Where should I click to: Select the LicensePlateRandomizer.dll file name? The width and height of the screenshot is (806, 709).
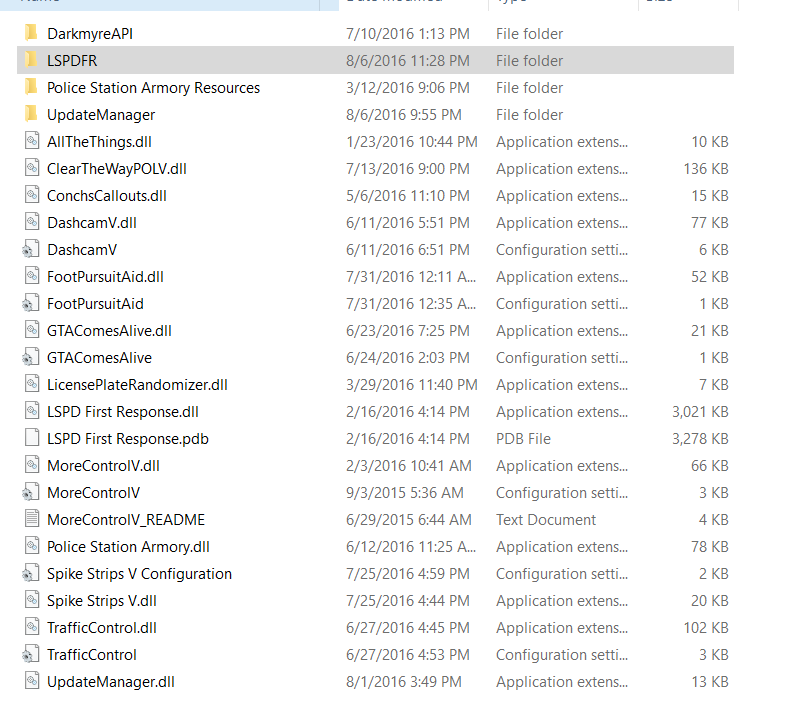(137, 385)
